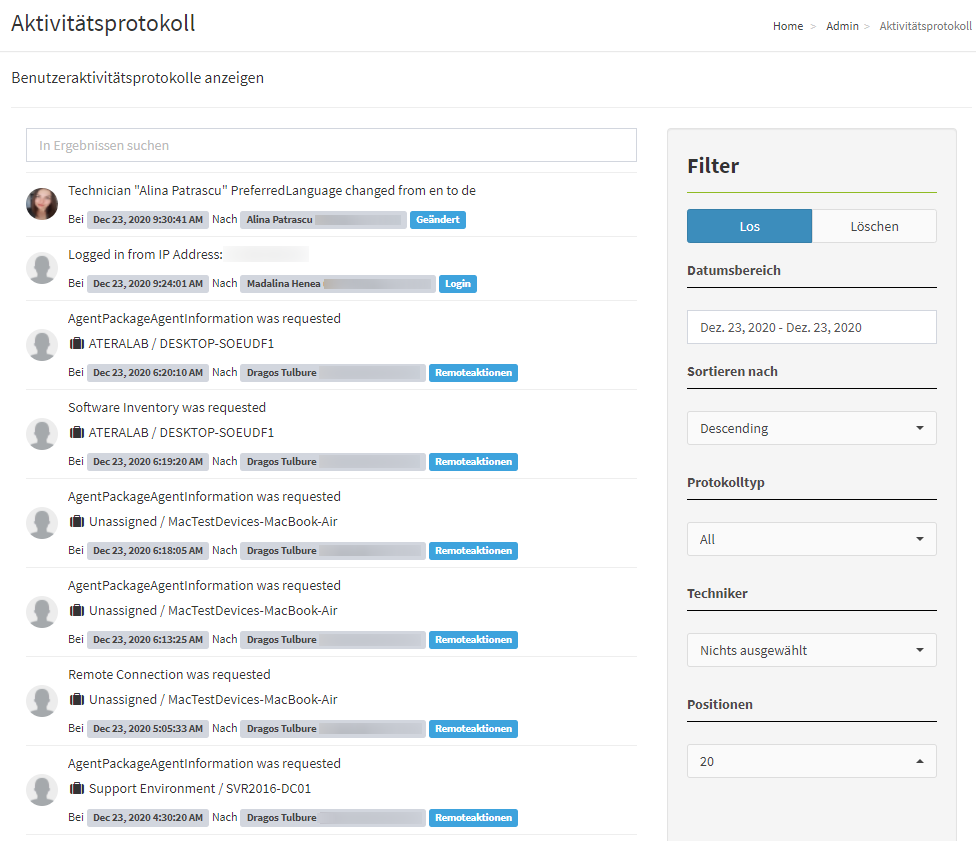Click timestamp Dec 23, 2020 9:24:01 AM
This screenshot has height=841, width=976.
(x=148, y=284)
